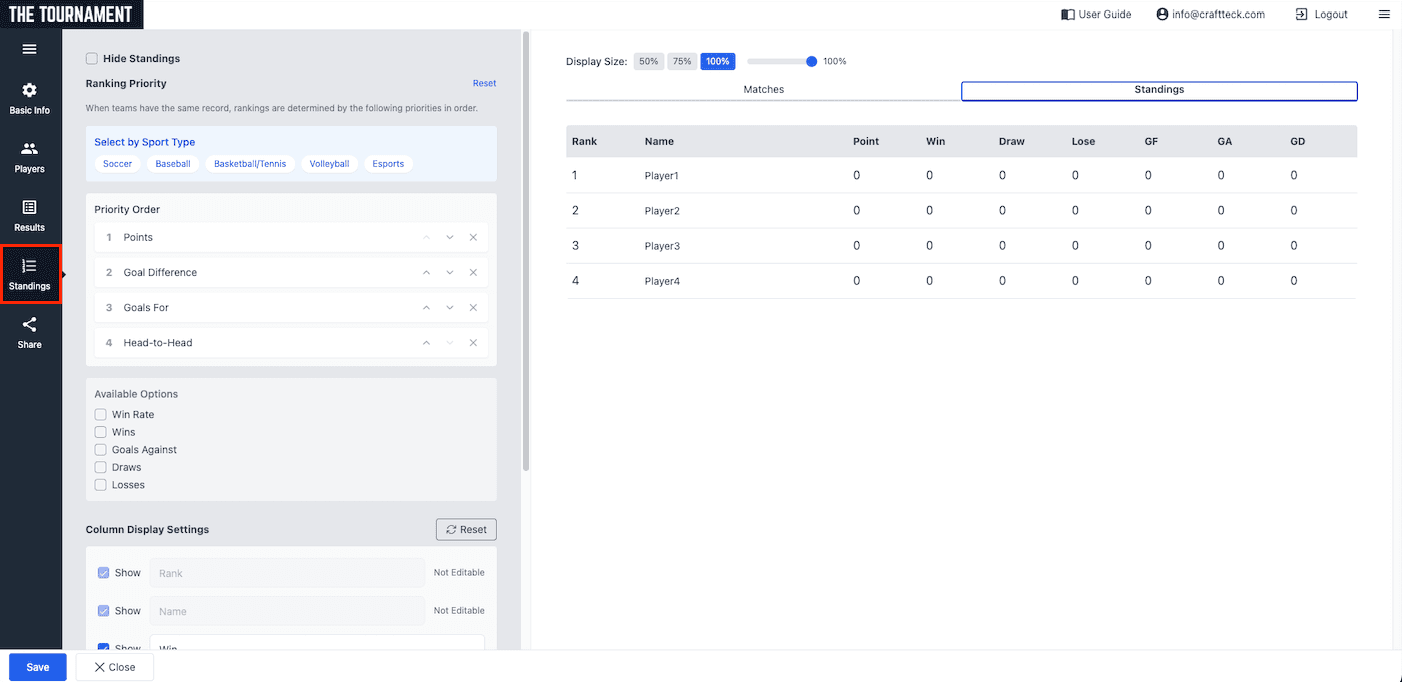The width and height of the screenshot is (1402, 682).
Task: Click the blue Save button
Action: [x=38, y=667]
